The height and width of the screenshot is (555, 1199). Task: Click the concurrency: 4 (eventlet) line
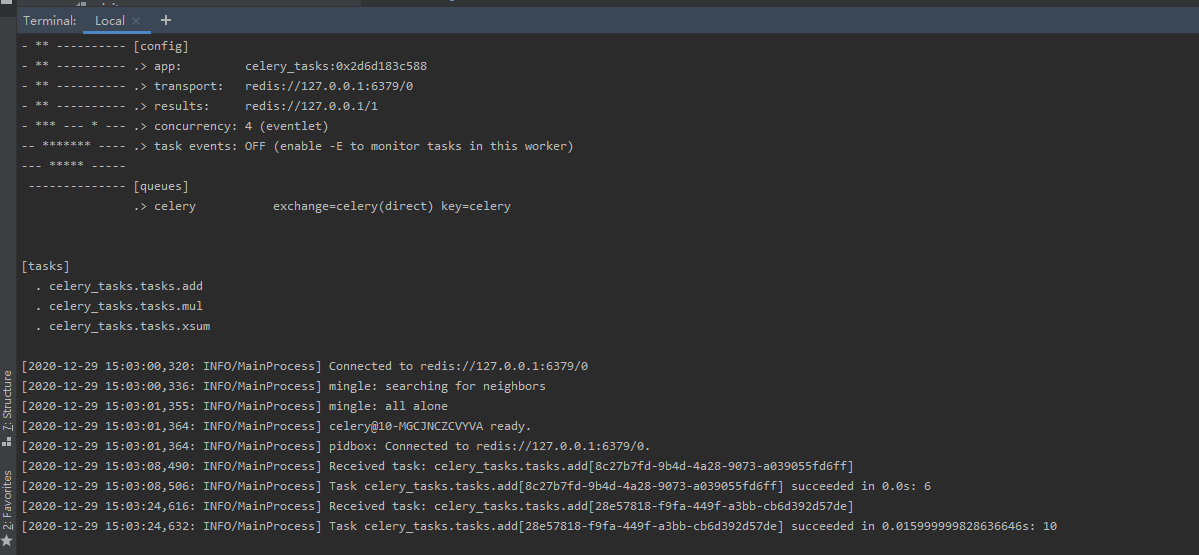[175, 126]
